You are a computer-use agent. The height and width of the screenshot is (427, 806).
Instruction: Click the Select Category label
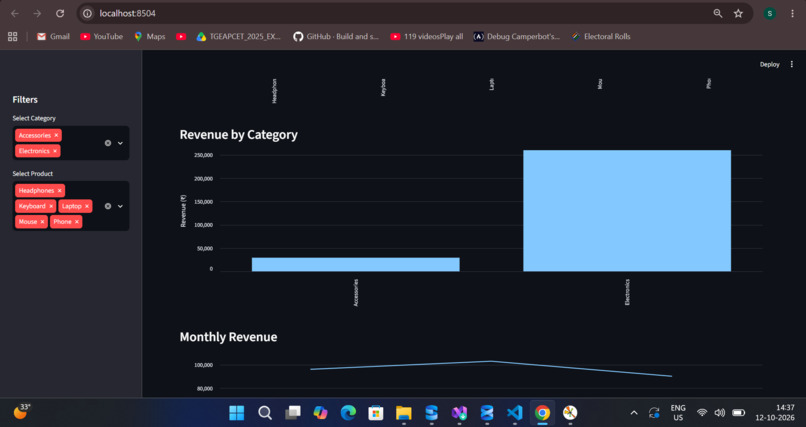point(34,118)
